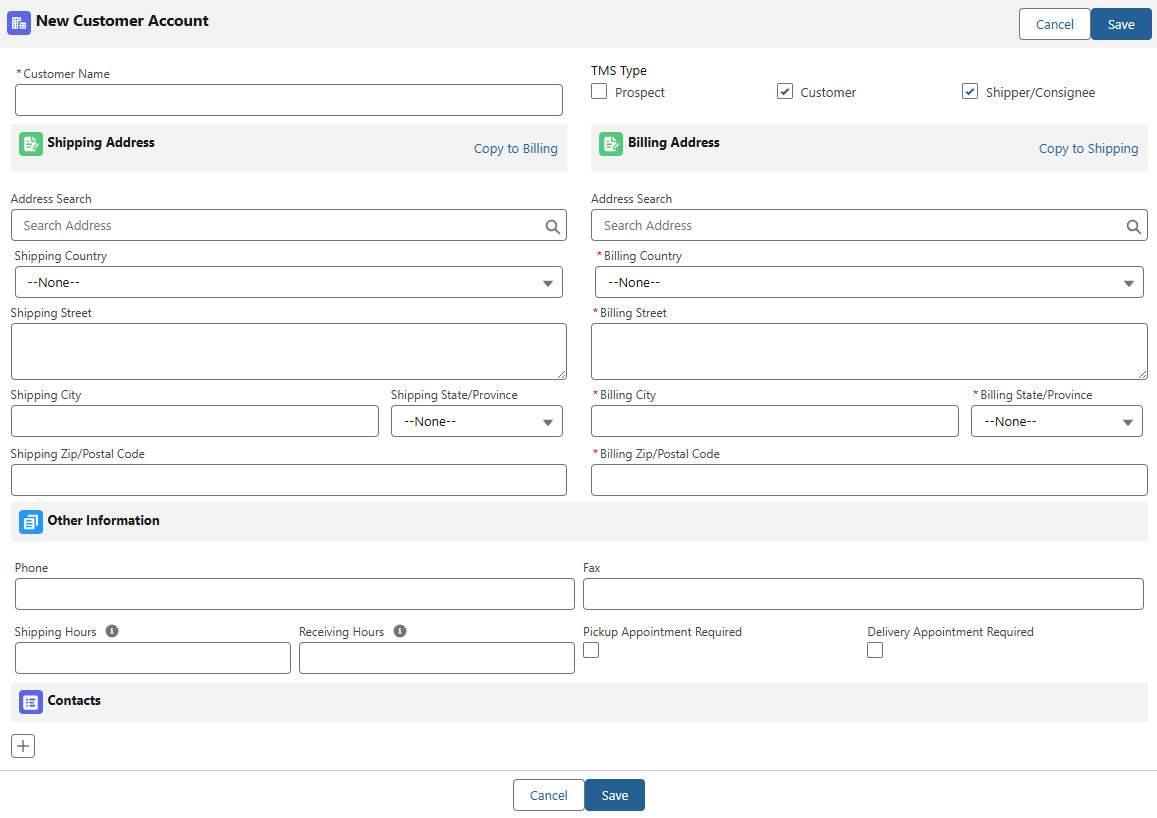Click the Billing Address section icon
The width and height of the screenshot is (1157, 818).
pyautogui.click(x=610, y=144)
